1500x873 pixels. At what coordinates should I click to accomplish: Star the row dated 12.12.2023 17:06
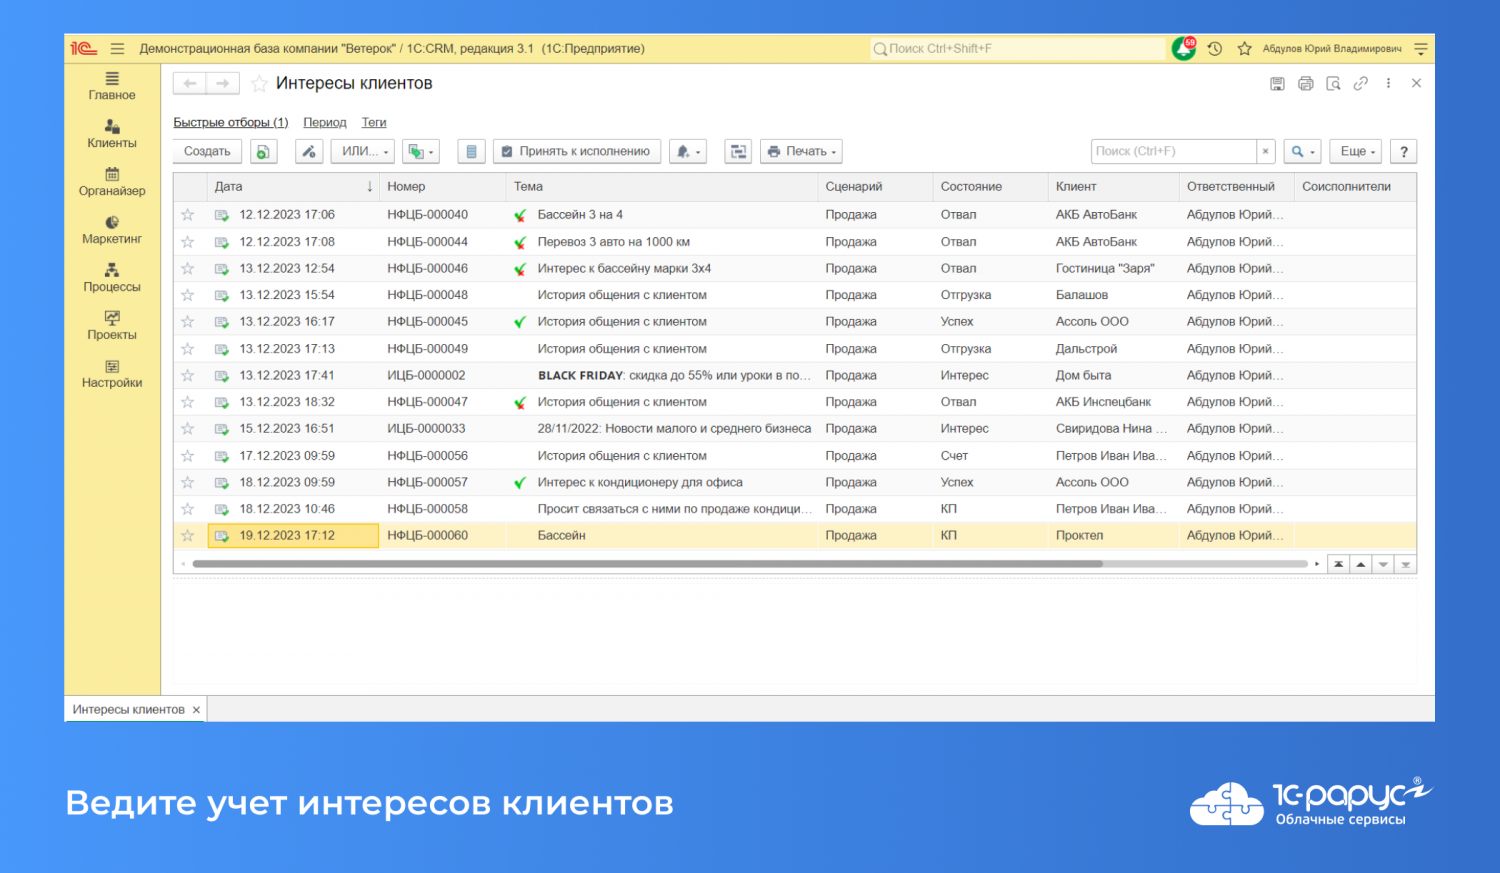[x=187, y=215]
